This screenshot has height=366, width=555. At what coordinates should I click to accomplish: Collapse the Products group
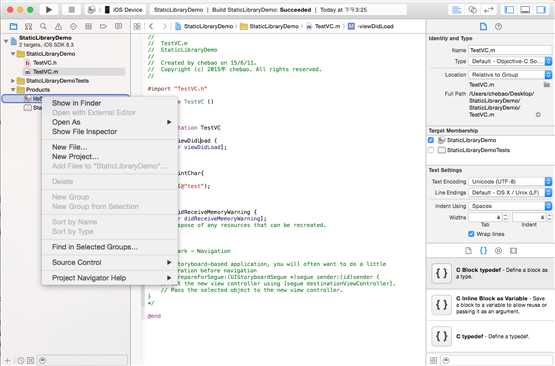(x=13, y=90)
